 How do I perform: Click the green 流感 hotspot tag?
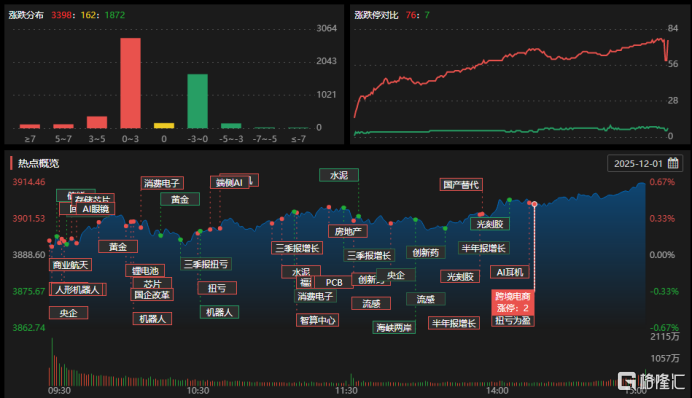click(426, 299)
